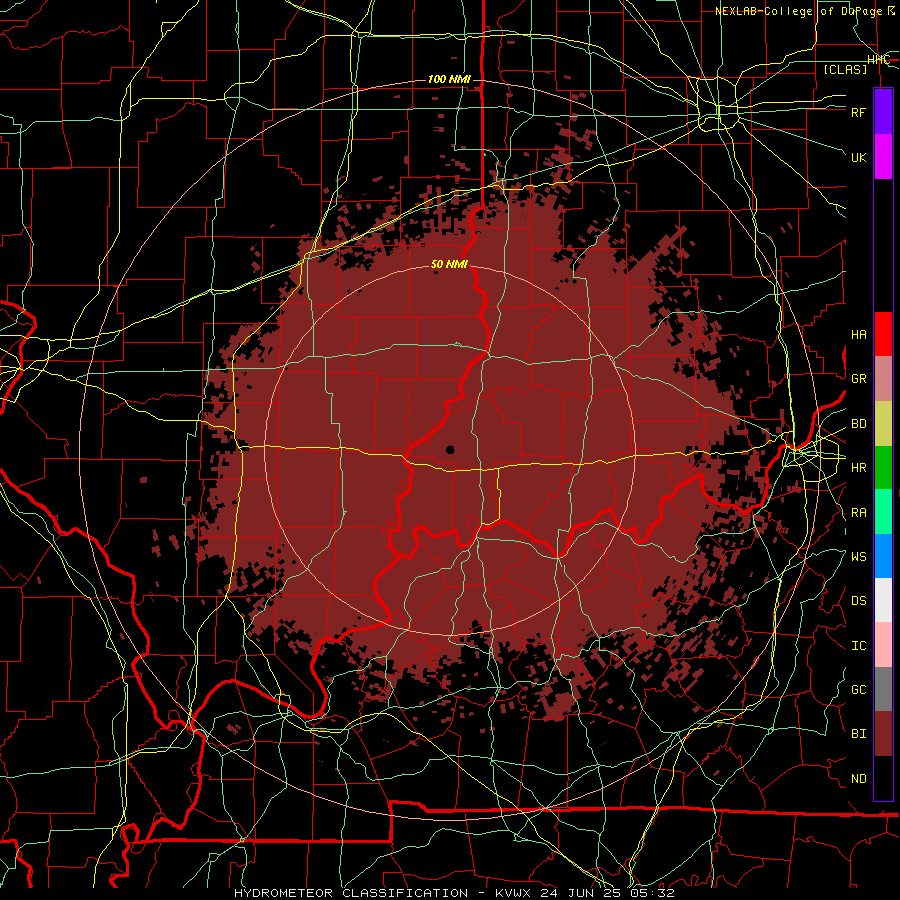Image resolution: width=900 pixels, height=900 pixels.
Task: Select the gray GC color swatch
Action: [x=883, y=689]
